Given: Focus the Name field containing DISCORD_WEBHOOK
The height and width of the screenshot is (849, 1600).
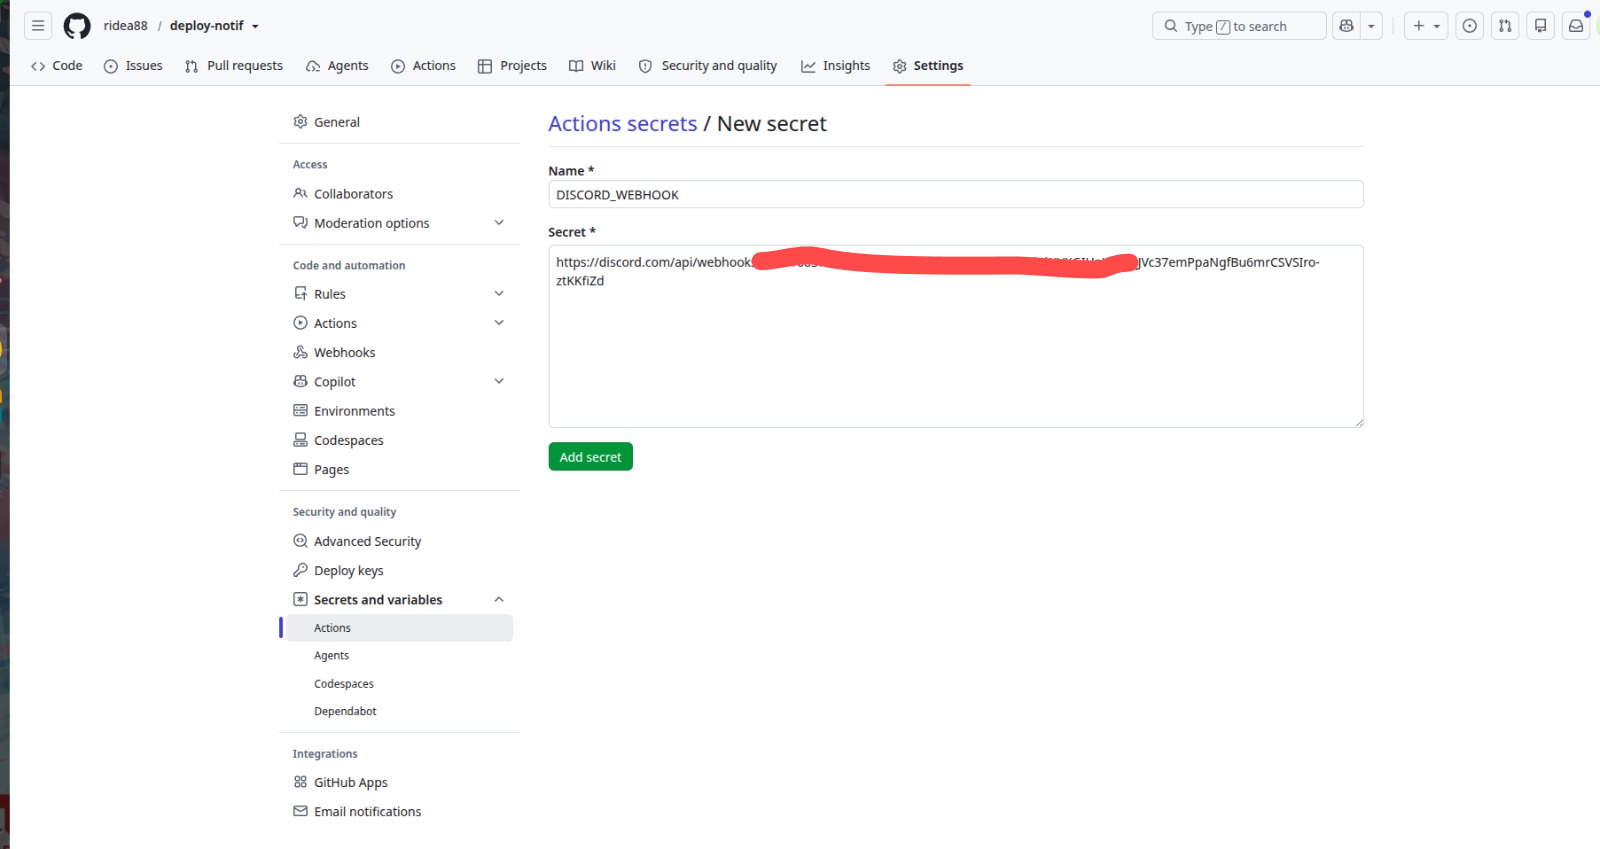Looking at the screenshot, I should tap(955, 194).
